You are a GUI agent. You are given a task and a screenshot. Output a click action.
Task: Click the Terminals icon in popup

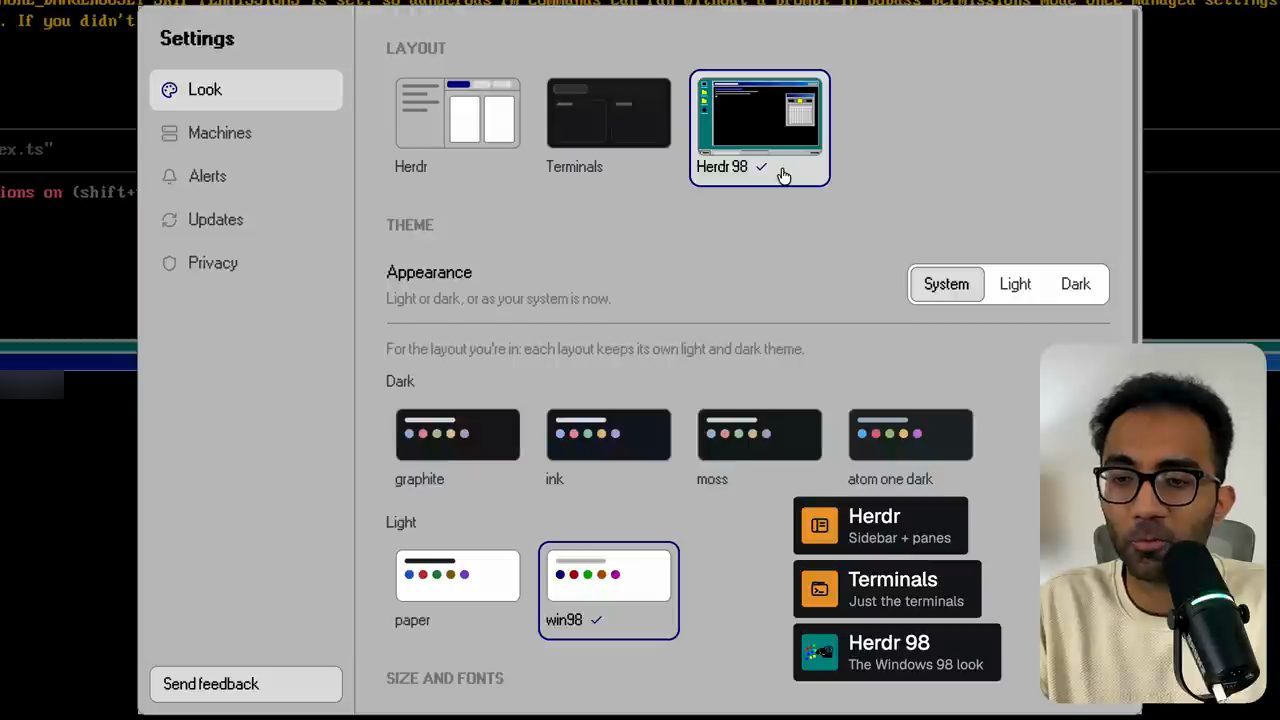pos(820,589)
